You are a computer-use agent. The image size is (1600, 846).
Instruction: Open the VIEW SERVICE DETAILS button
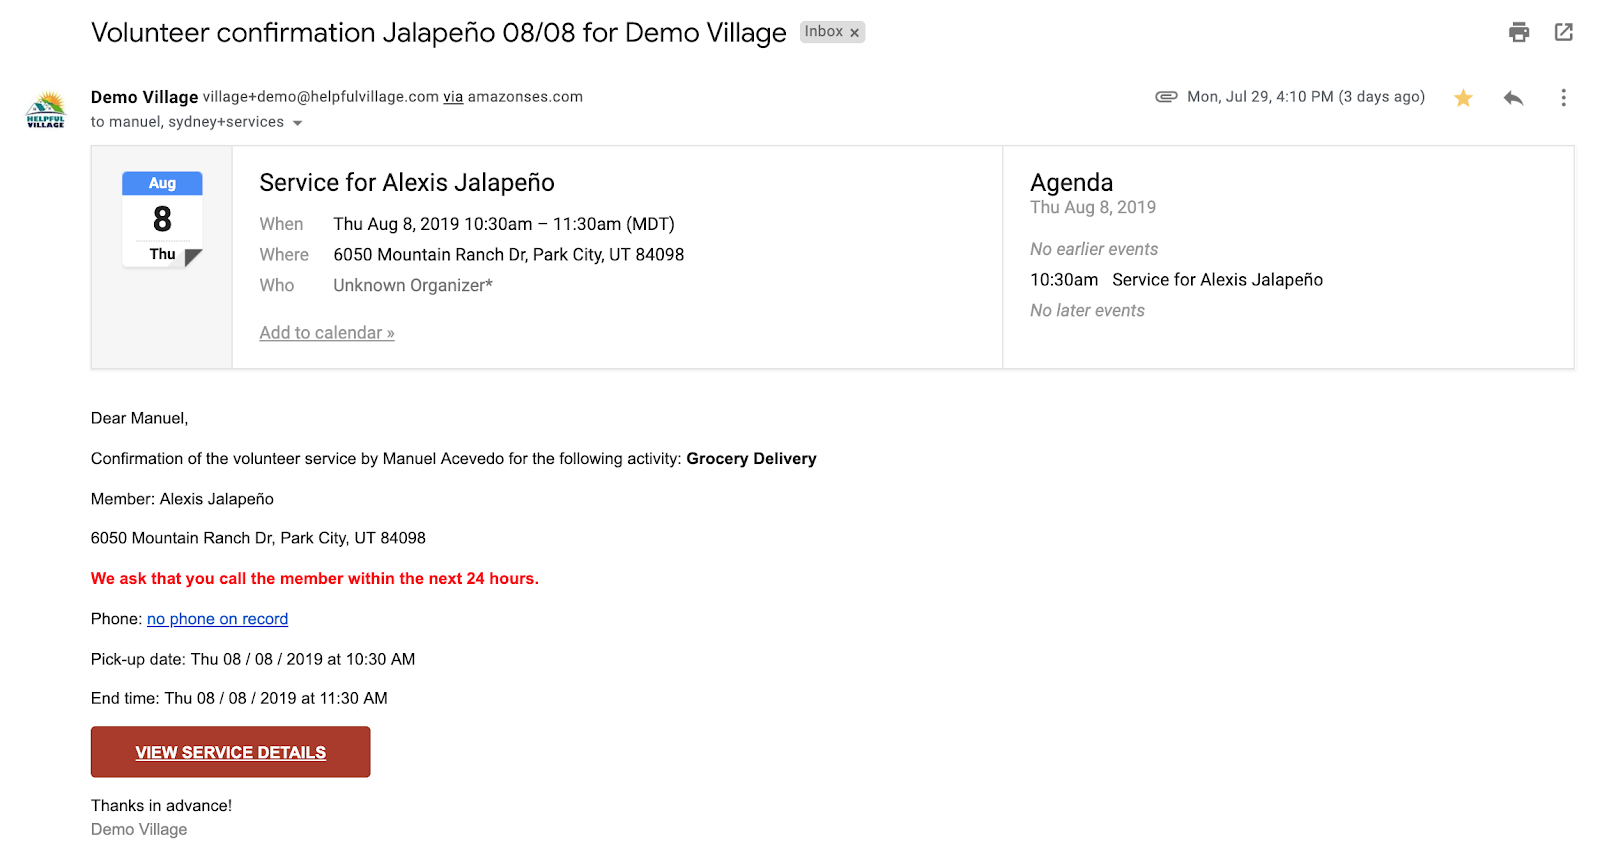coord(230,752)
